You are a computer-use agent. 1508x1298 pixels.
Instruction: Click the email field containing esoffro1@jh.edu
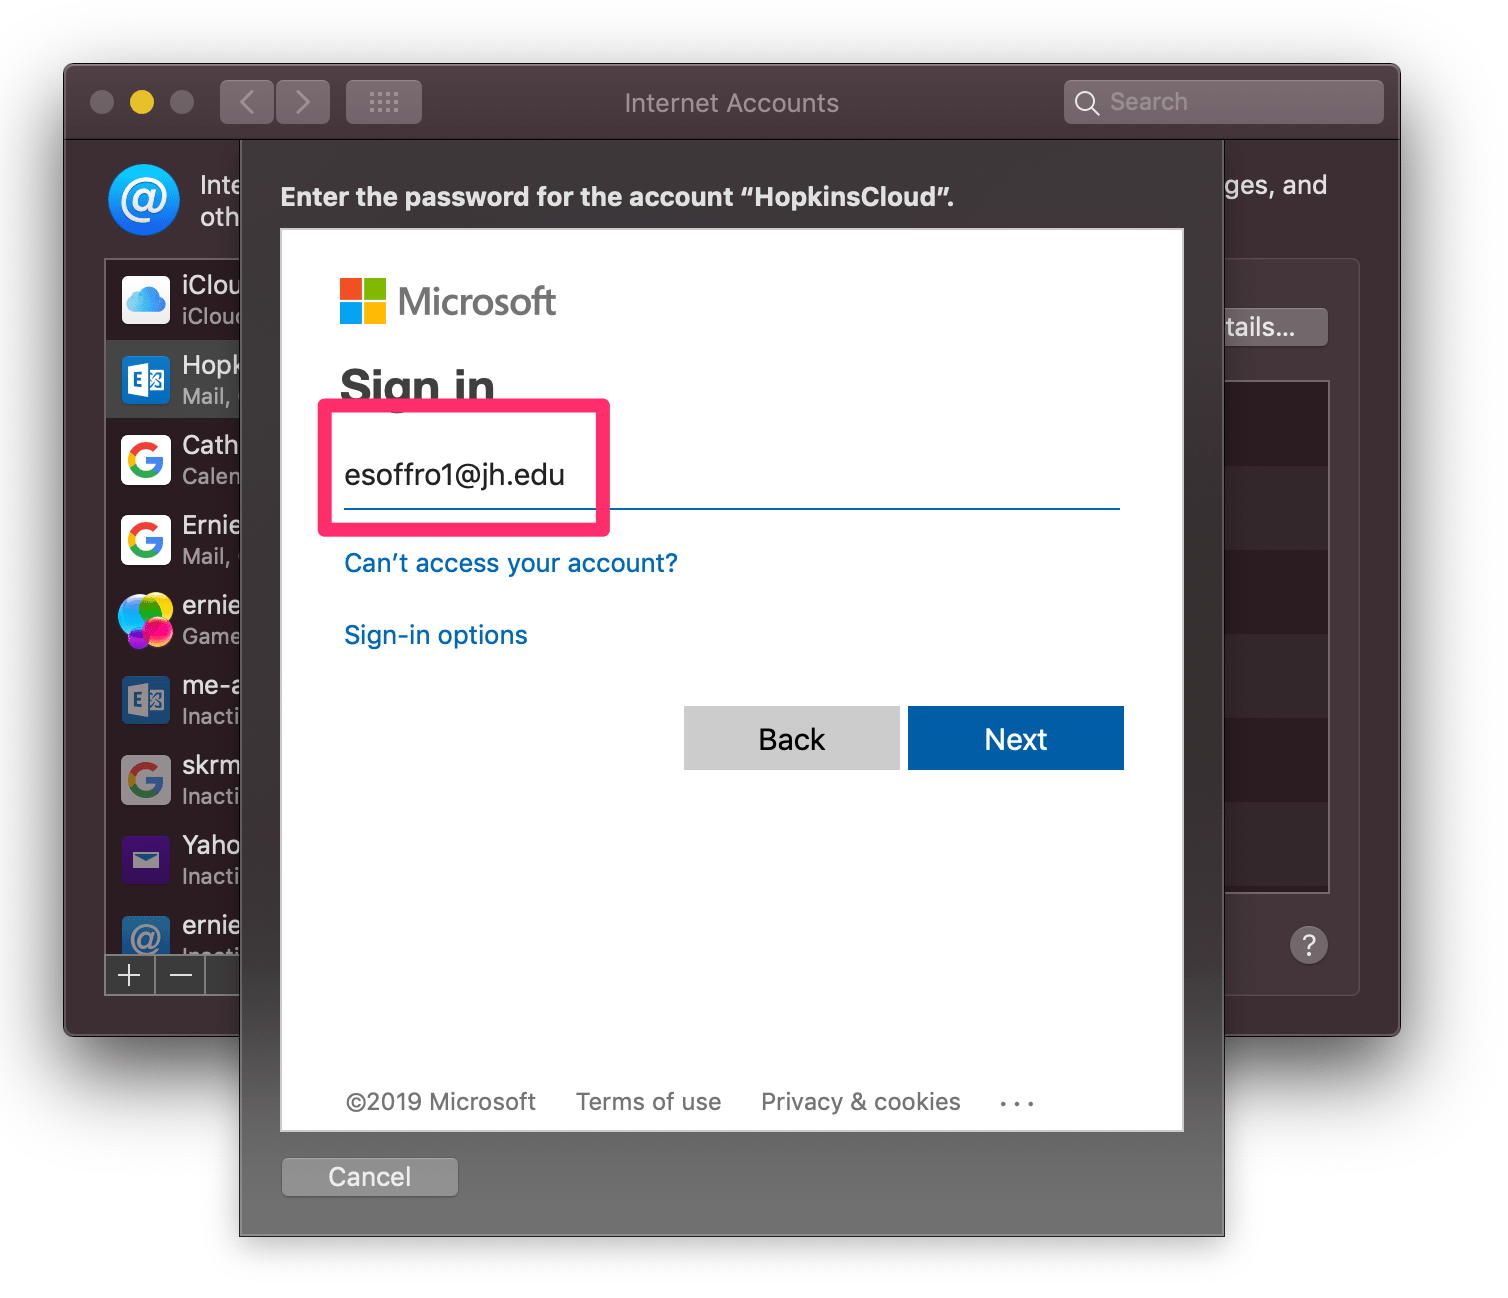(732, 476)
